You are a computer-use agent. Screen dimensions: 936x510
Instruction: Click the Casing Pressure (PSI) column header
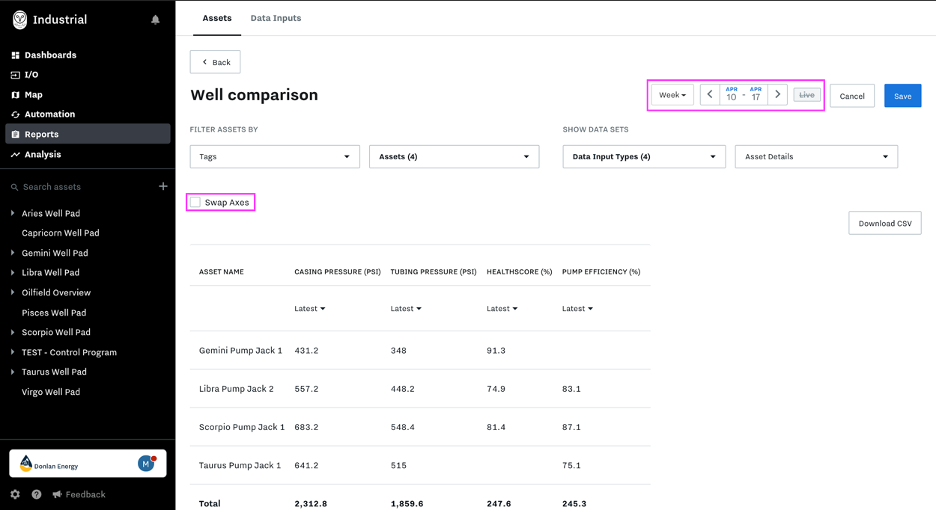point(337,272)
